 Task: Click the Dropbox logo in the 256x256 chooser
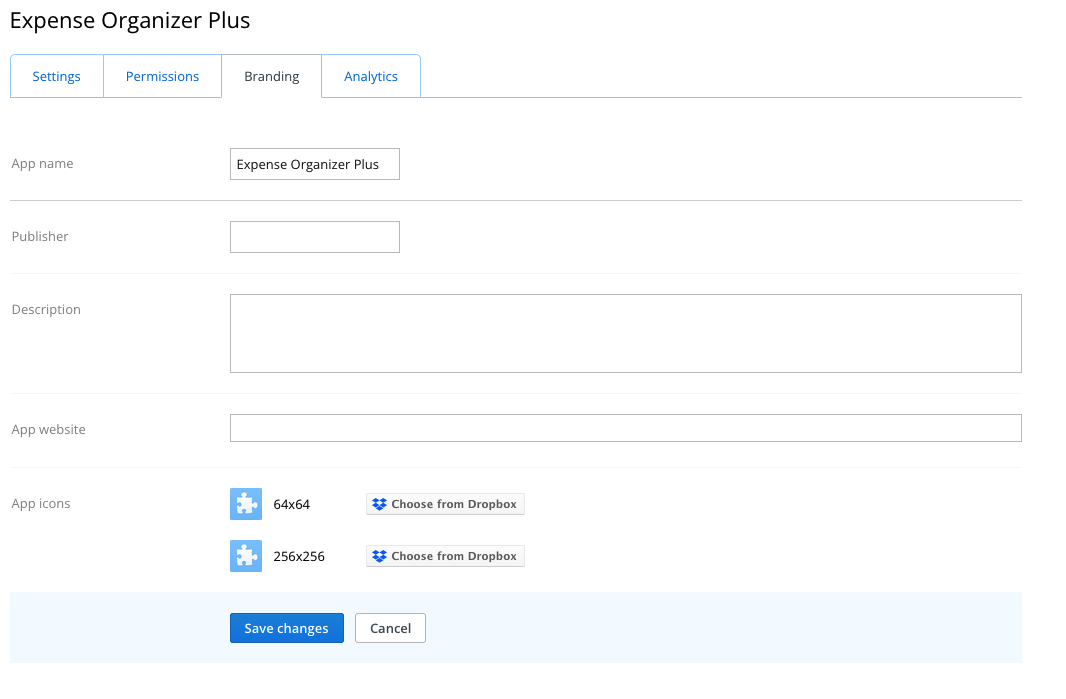[379, 556]
